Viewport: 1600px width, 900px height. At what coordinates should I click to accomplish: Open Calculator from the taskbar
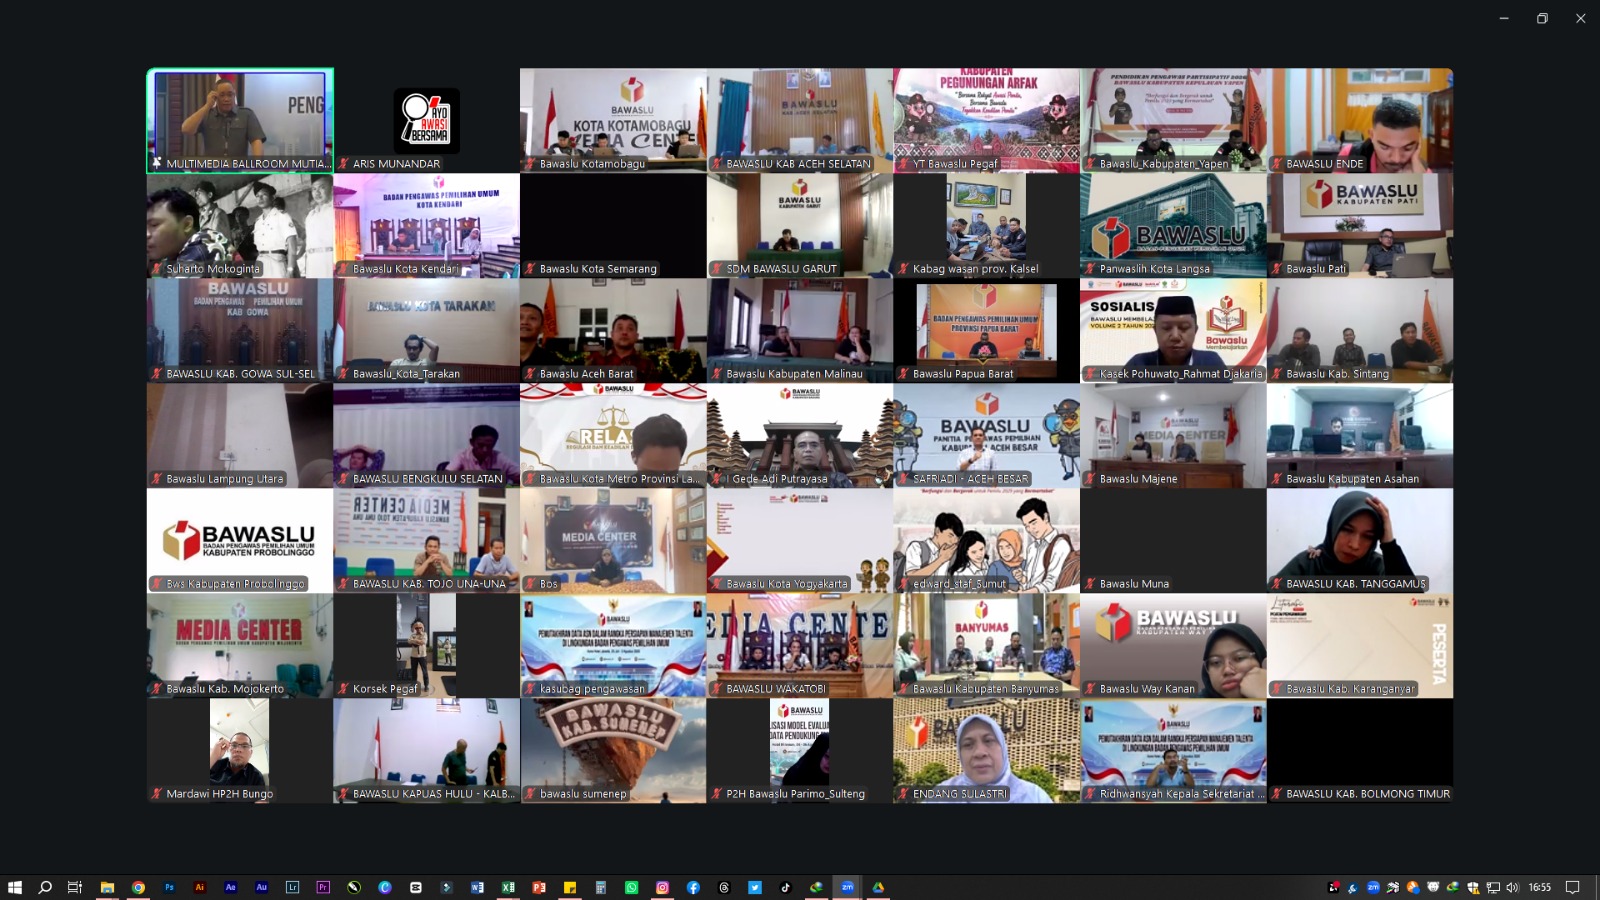(x=601, y=887)
